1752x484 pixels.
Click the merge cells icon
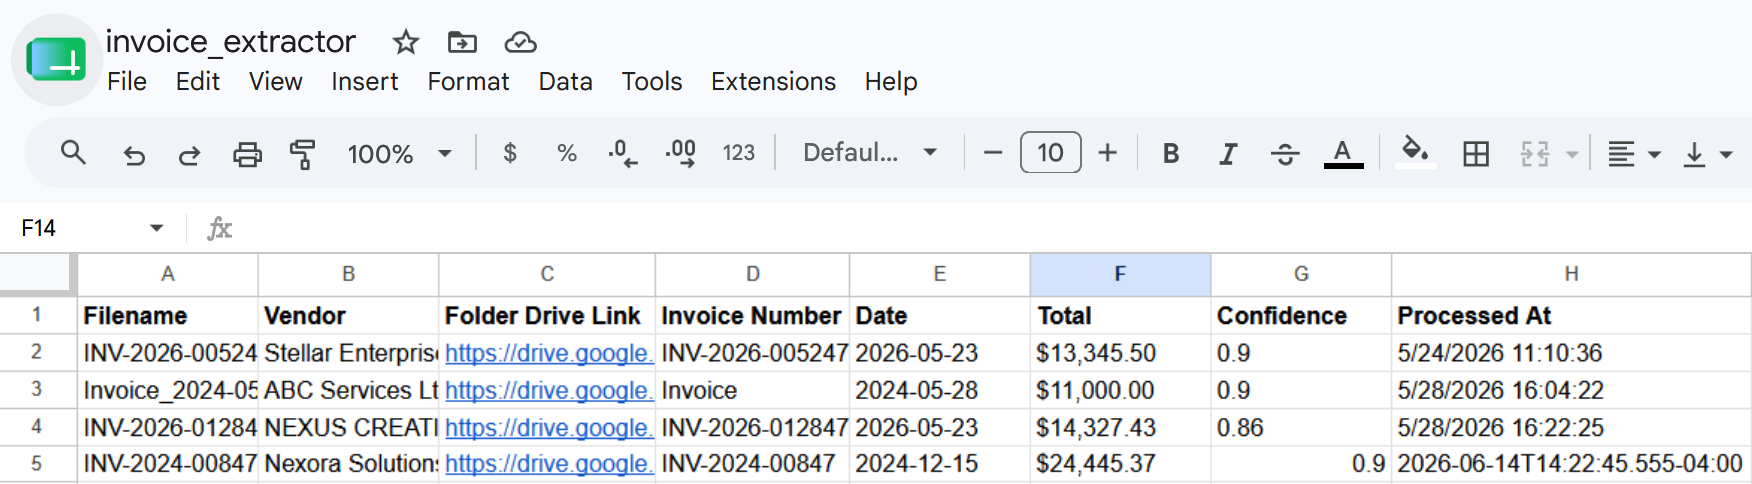click(1535, 153)
